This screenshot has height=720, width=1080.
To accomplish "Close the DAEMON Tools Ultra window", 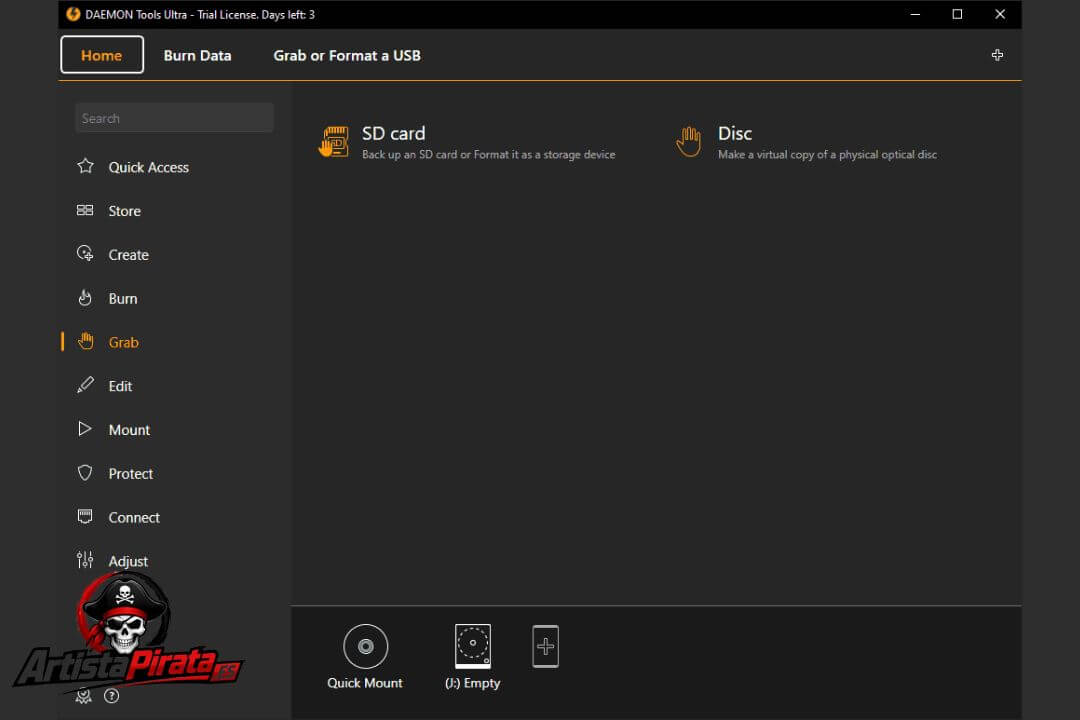I will coord(1000,14).
